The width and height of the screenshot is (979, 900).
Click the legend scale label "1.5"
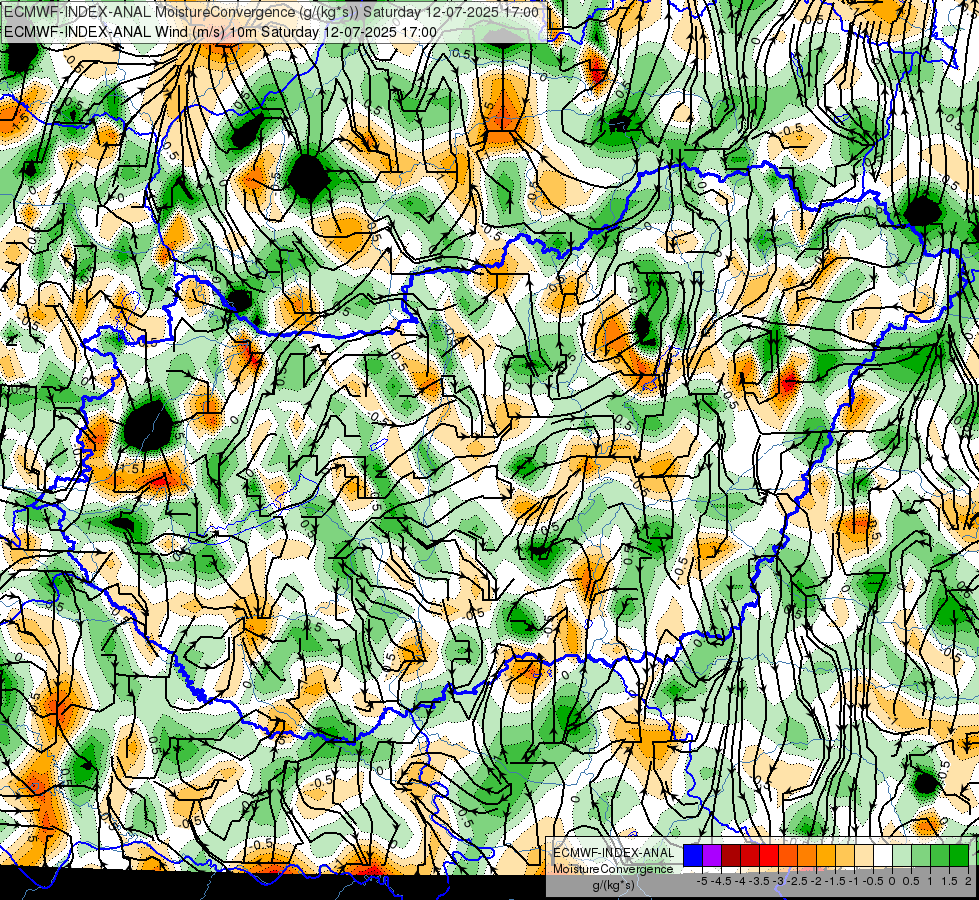coord(950,881)
